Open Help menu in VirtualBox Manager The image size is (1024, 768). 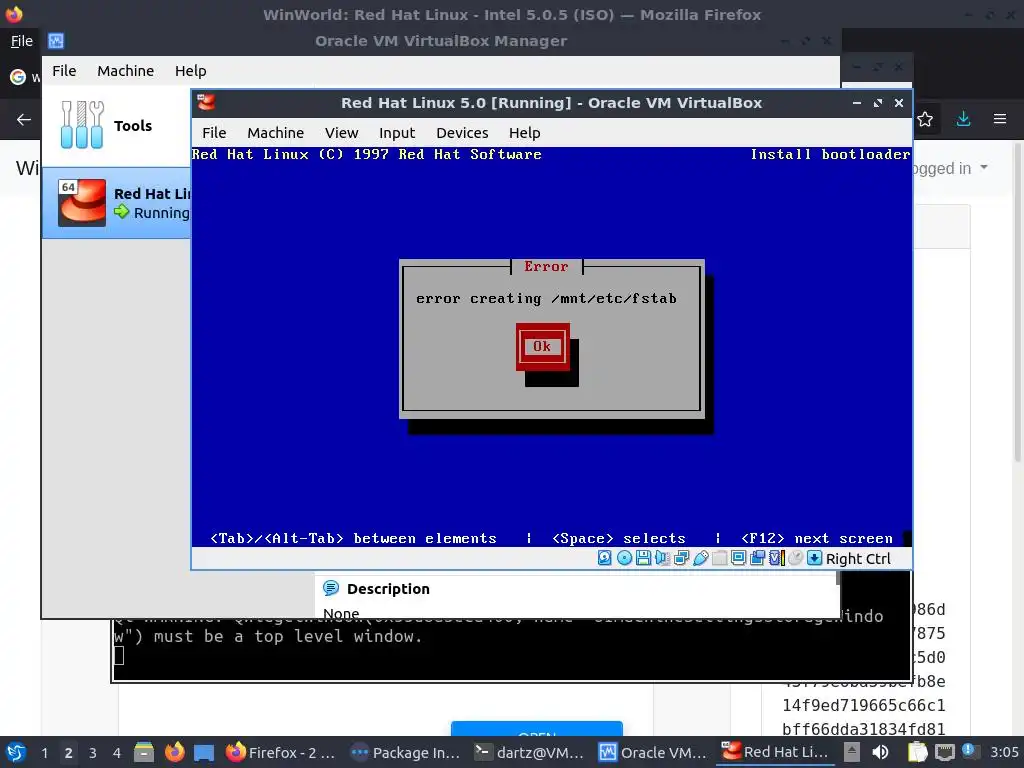[x=191, y=71]
